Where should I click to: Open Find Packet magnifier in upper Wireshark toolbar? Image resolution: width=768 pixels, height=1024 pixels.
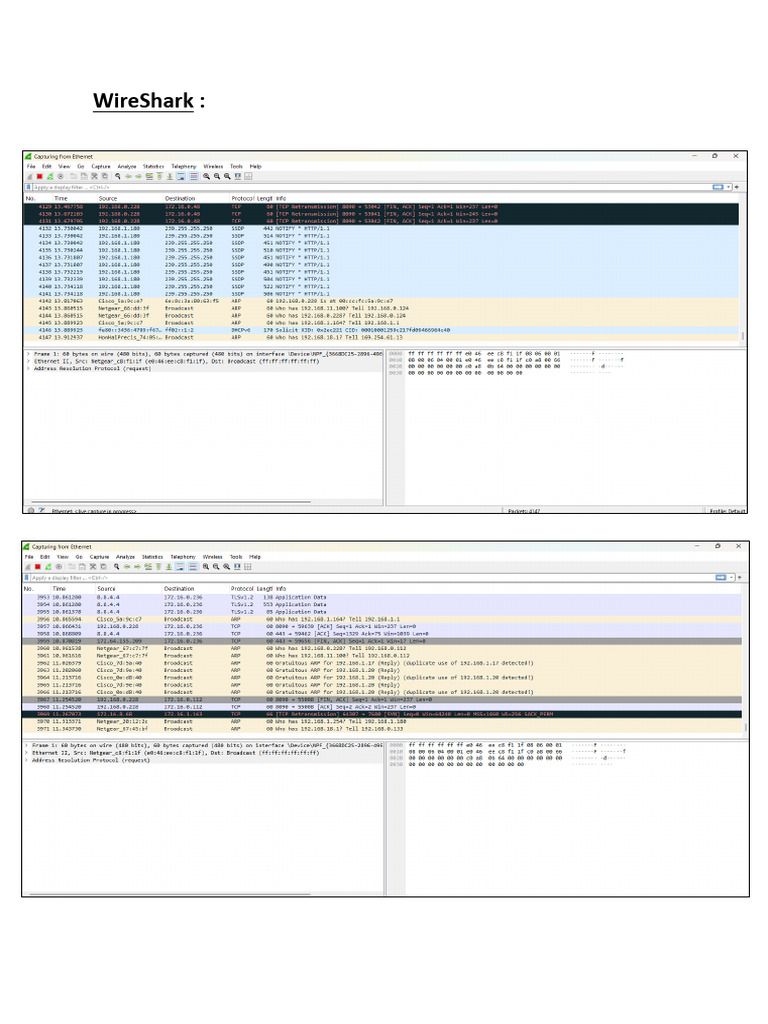118,176
